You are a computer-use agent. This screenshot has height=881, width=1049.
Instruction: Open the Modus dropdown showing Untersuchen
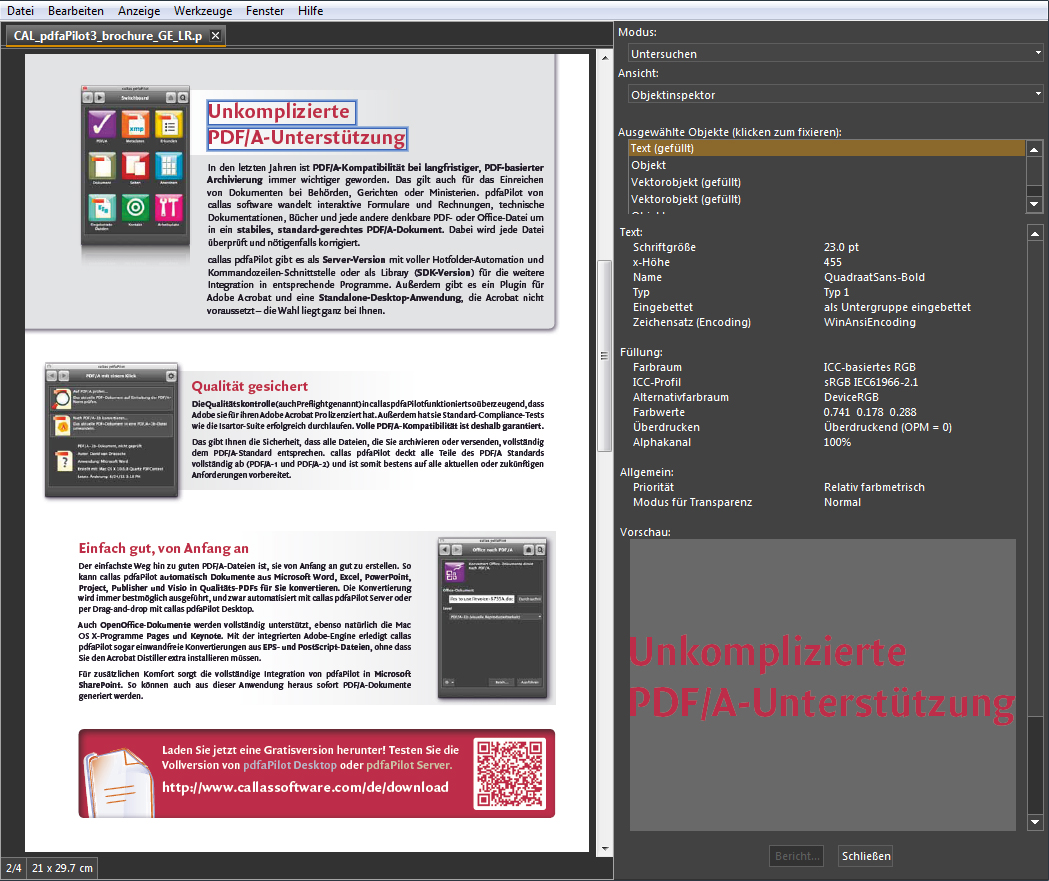tap(836, 54)
